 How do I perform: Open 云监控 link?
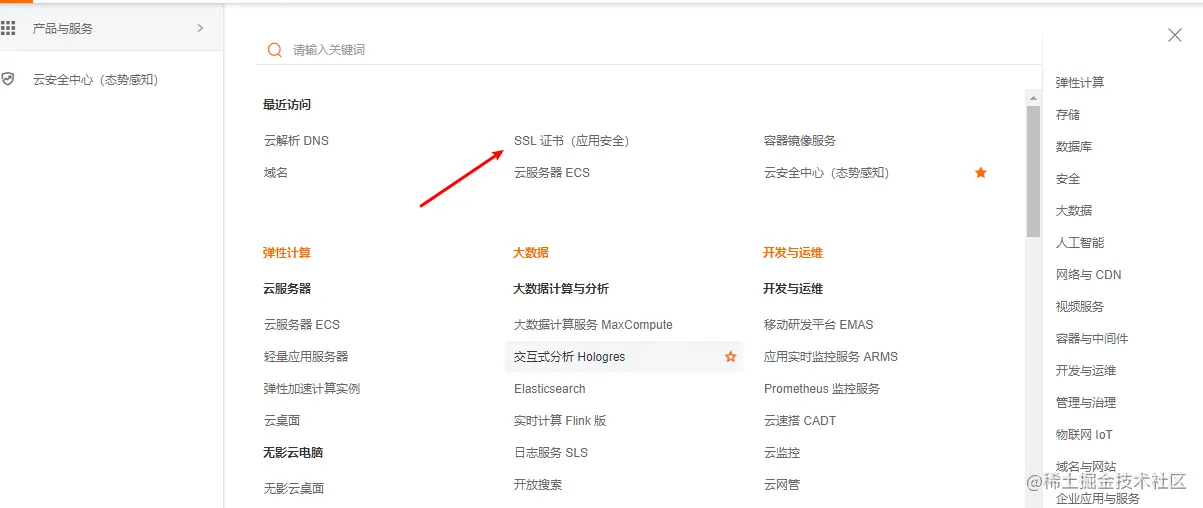[x=782, y=453]
